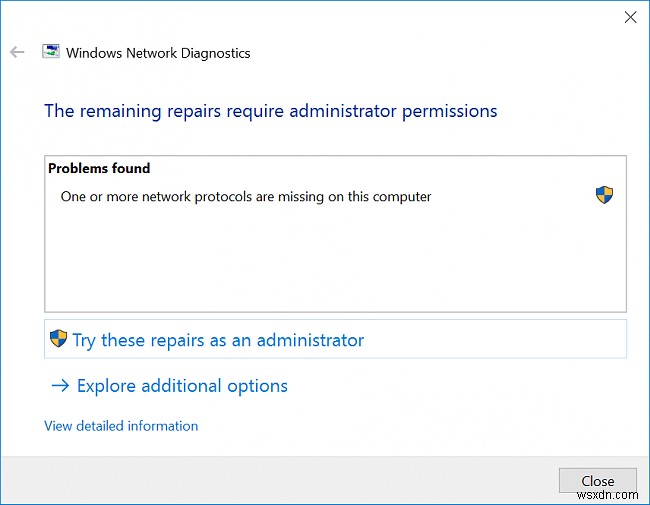Click the administrator permissions heading text
The height and width of the screenshot is (505, 650).
click(270, 110)
